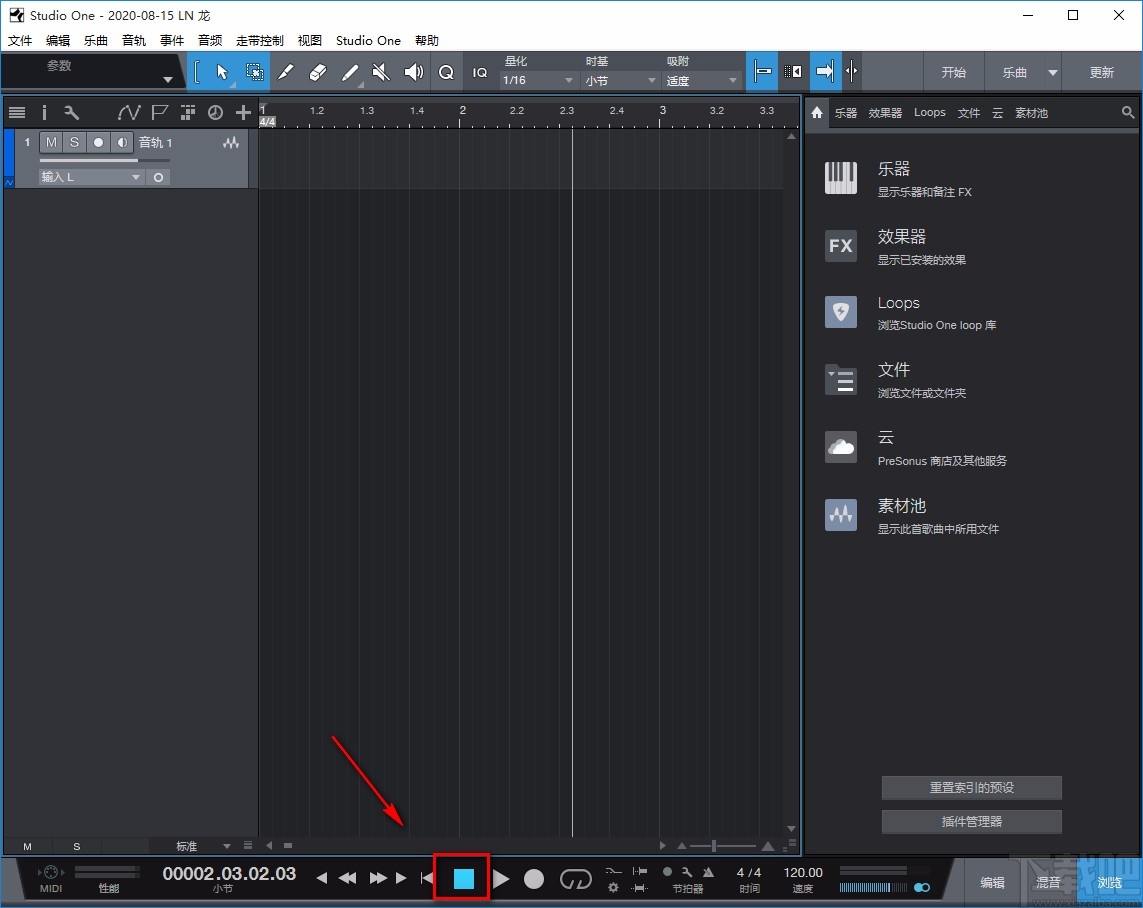1143x908 pixels.
Task: Click the IQ input quantize button
Action: [480, 72]
